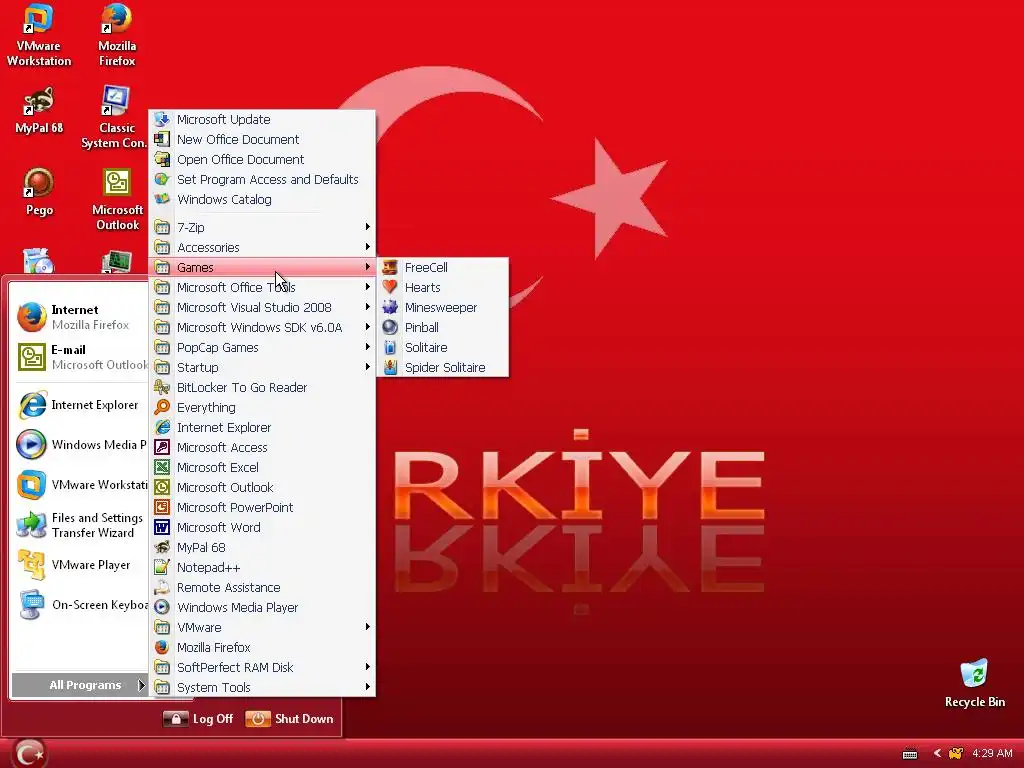This screenshot has height=768, width=1024.
Task: Open Classic System Con. desktop shortcut
Action: [x=114, y=118]
